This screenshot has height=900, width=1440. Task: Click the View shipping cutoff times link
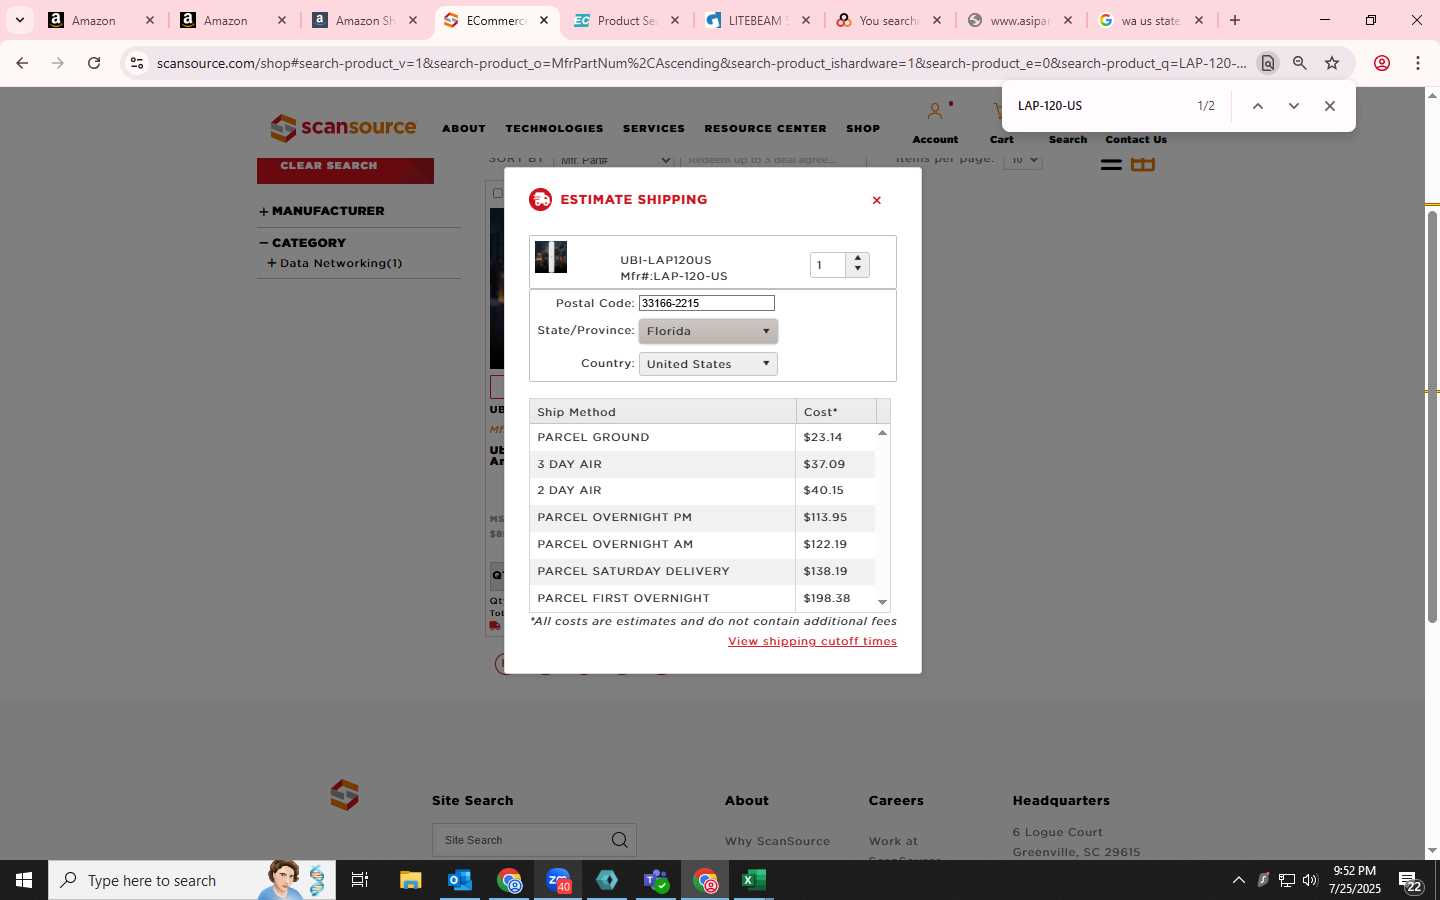point(812,642)
